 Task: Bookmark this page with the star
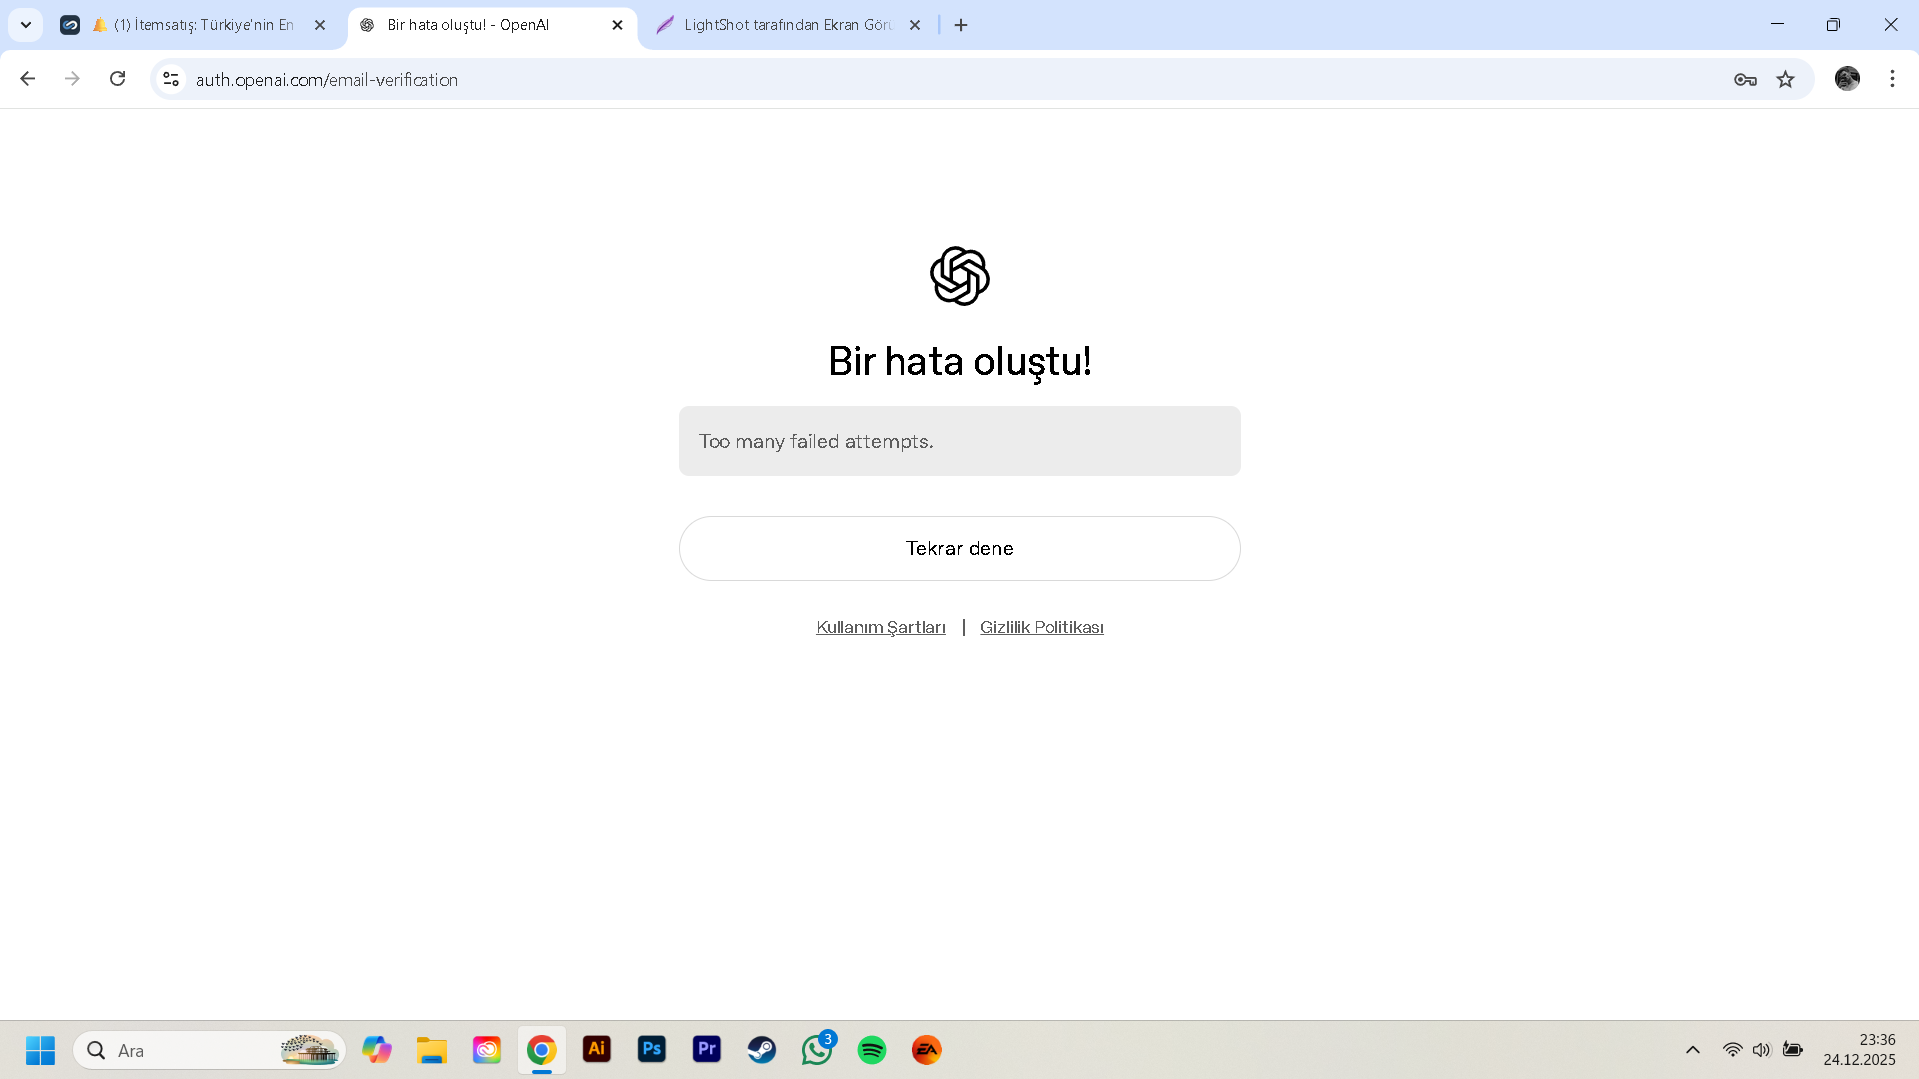point(1785,79)
